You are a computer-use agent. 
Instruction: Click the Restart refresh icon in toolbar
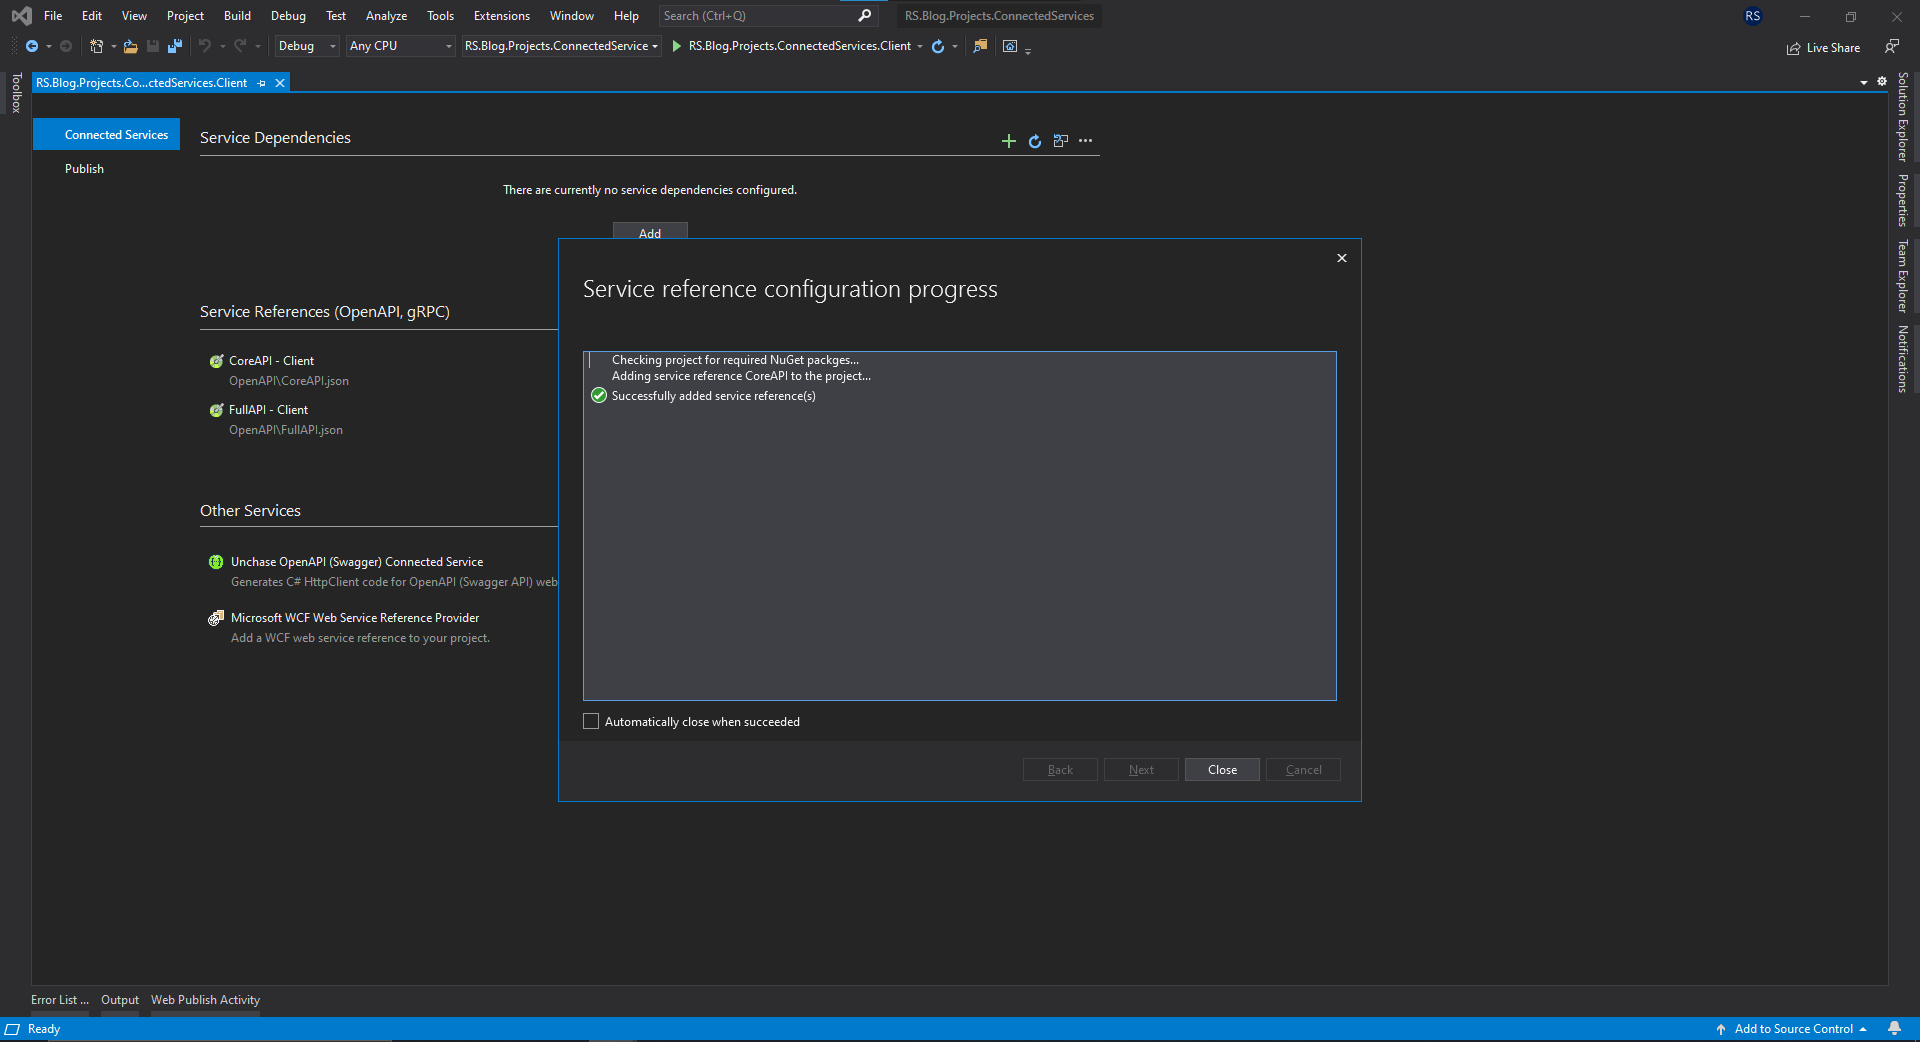(938, 46)
